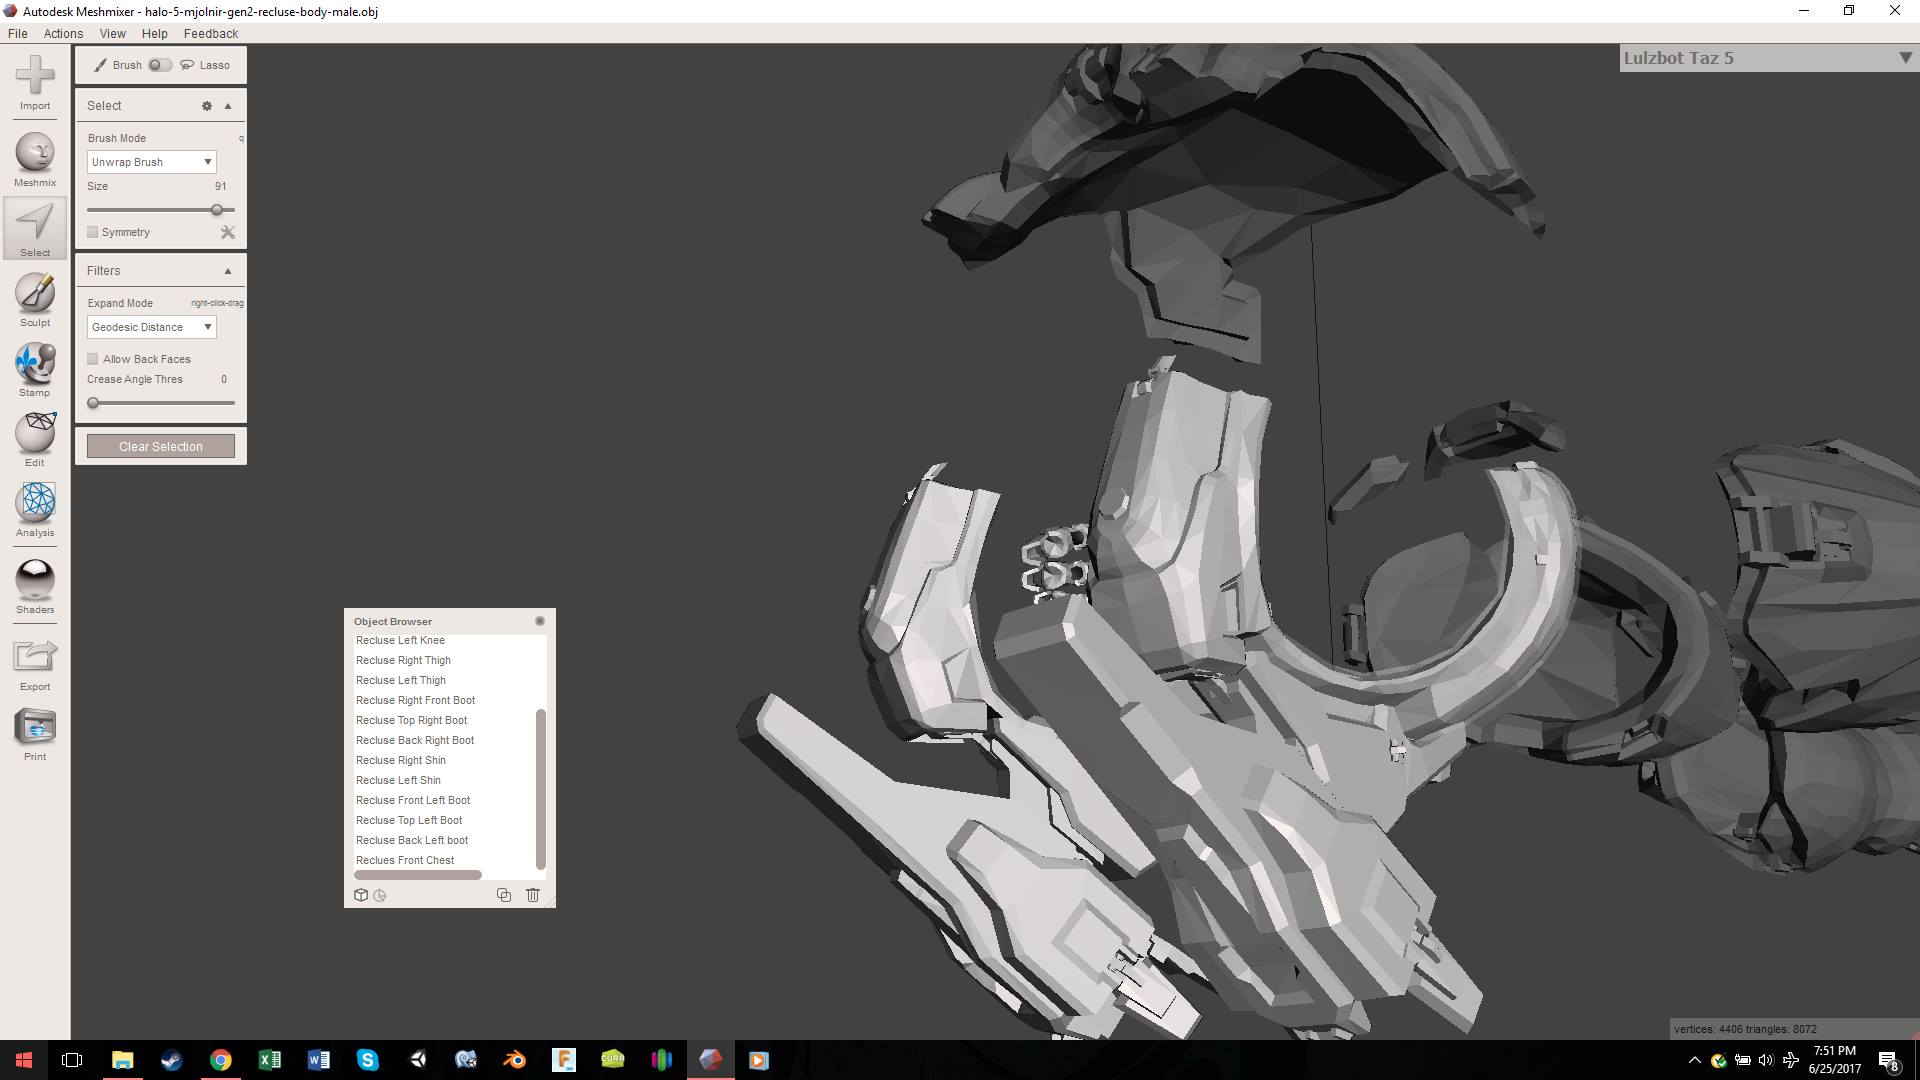Open Task View on the taskbar
Image resolution: width=1920 pixels, height=1080 pixels.
click(72, 1060)
